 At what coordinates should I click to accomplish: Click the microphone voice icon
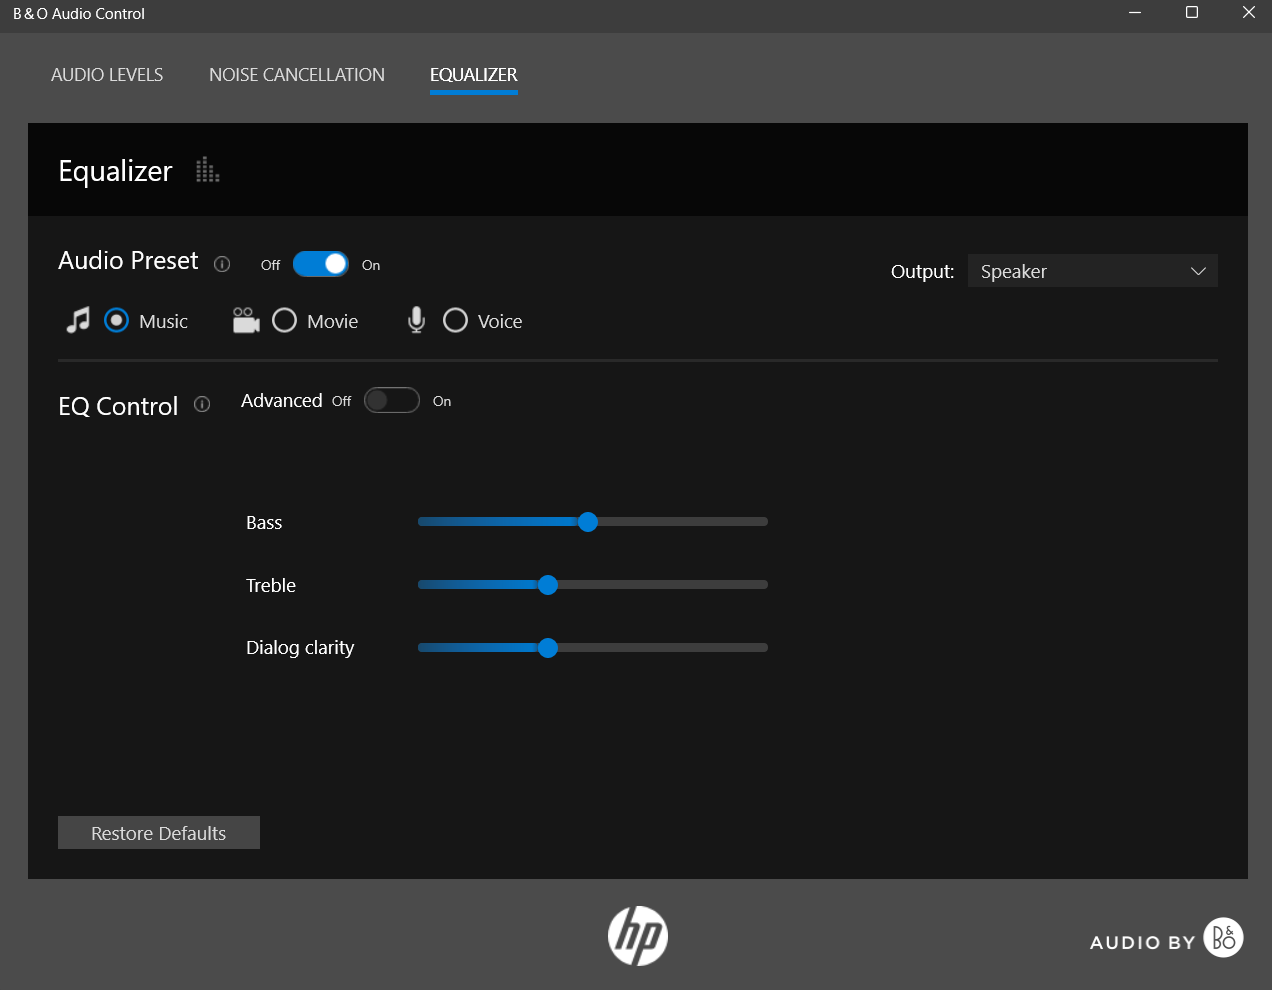[416, 320]
